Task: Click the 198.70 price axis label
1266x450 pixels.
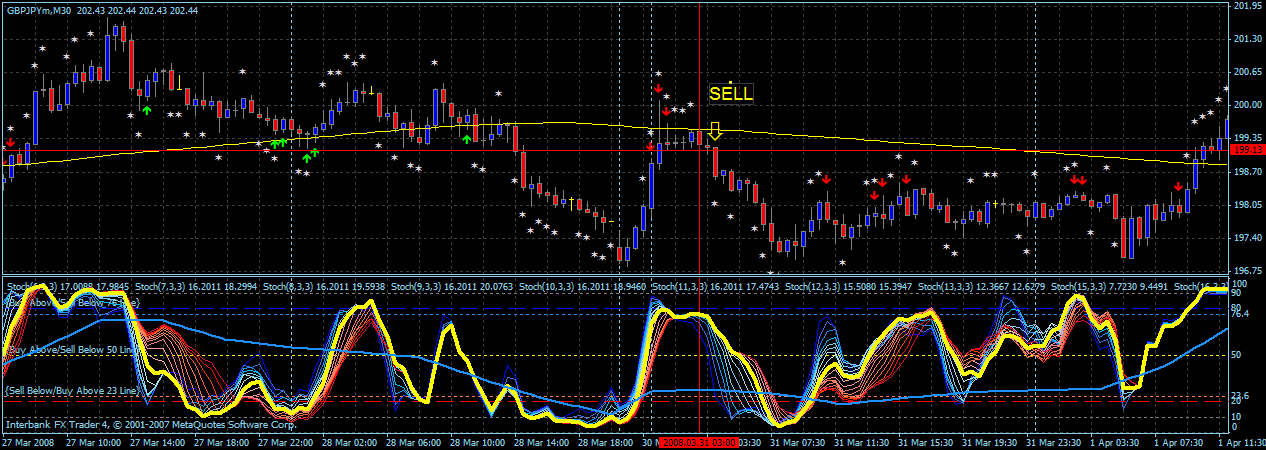Action: [1246, 172]
